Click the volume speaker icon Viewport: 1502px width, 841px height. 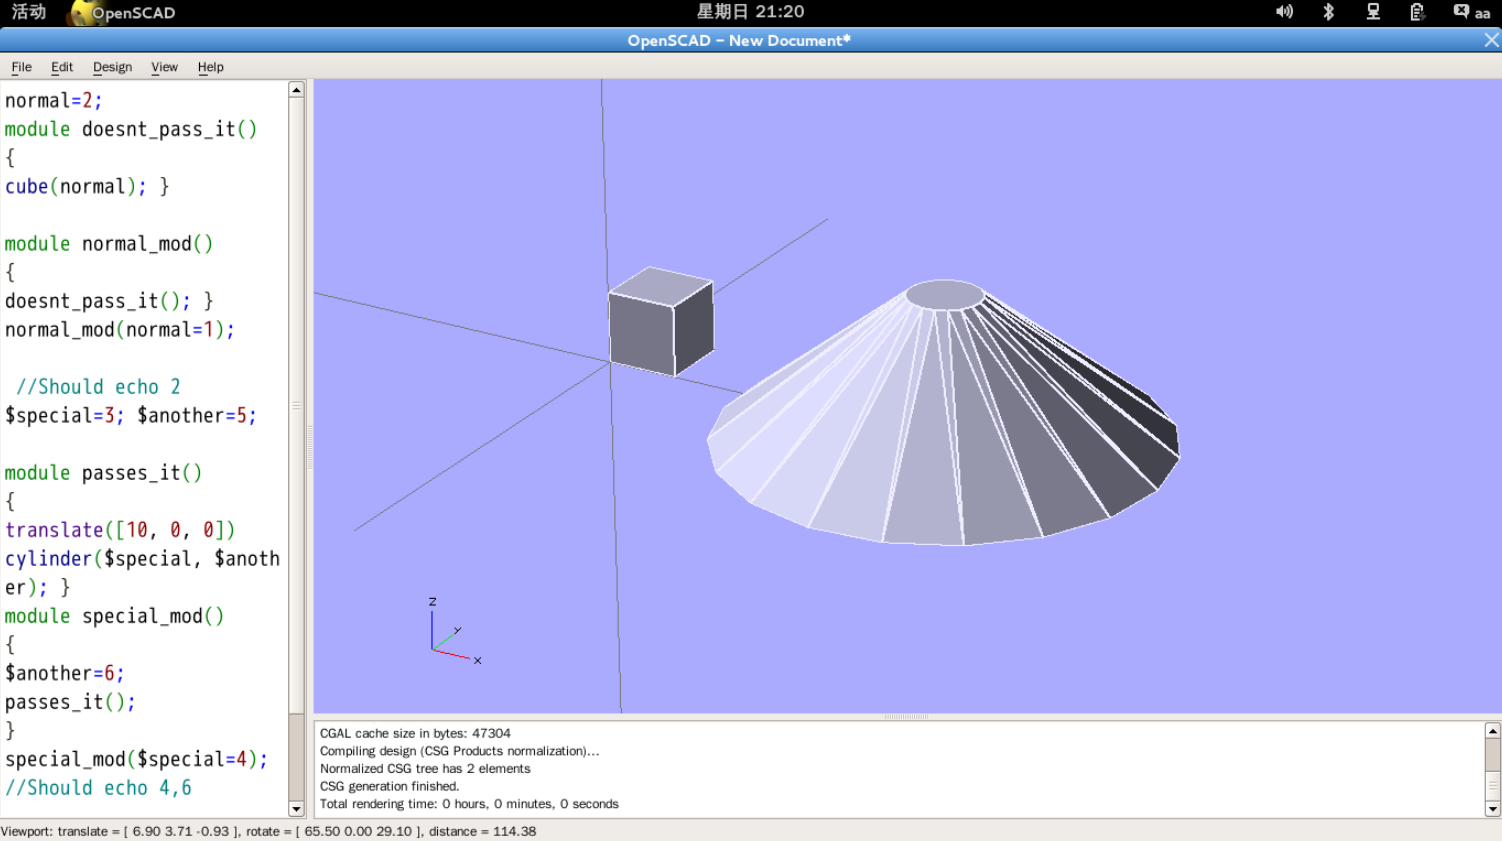(x=1284, y=12)
